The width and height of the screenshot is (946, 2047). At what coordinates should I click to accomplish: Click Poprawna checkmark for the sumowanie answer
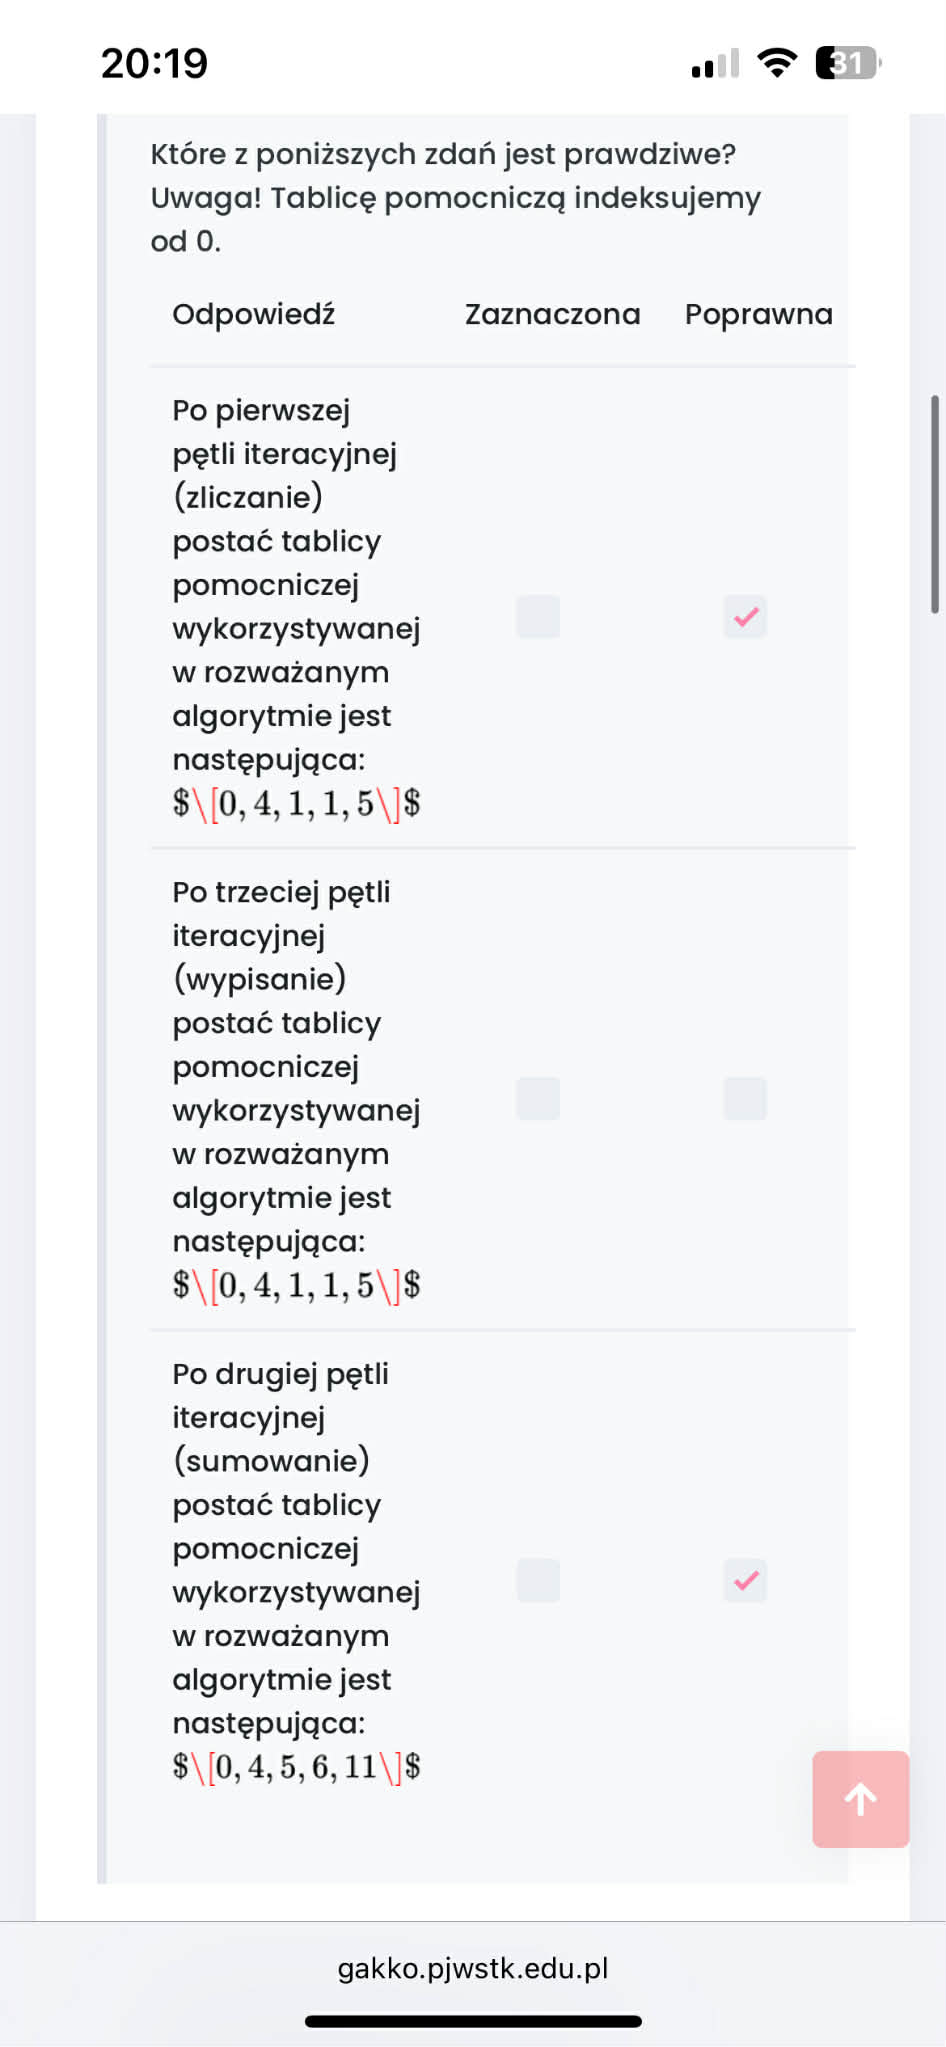[745, 1581]
